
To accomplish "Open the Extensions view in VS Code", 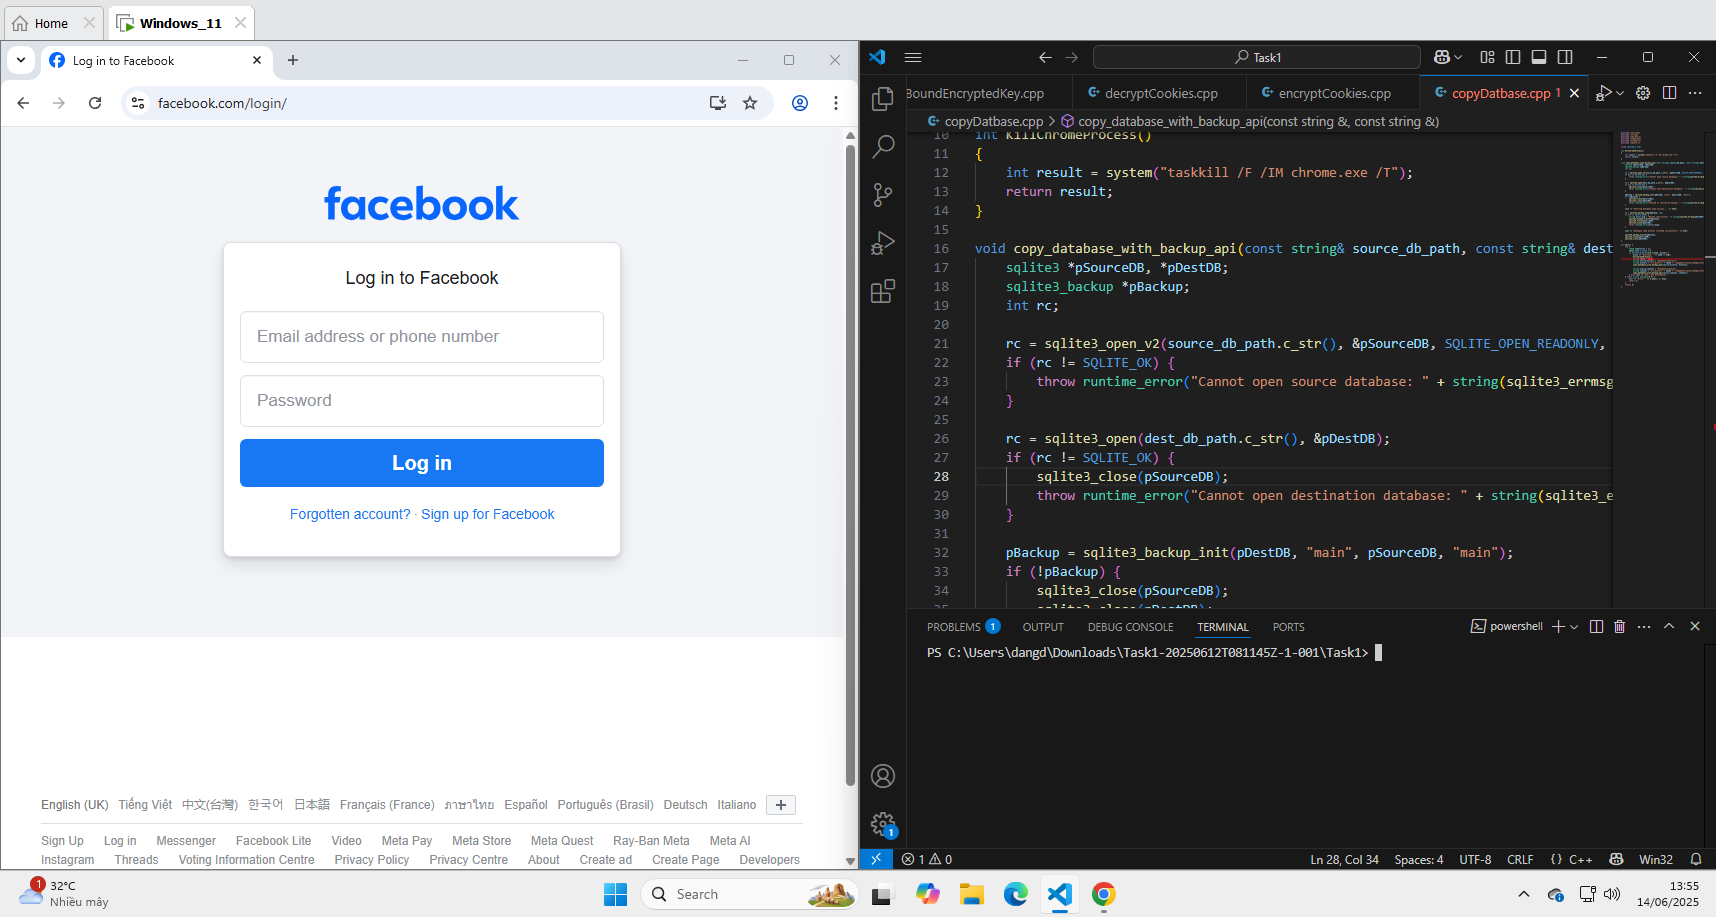I will pos(883,291).
